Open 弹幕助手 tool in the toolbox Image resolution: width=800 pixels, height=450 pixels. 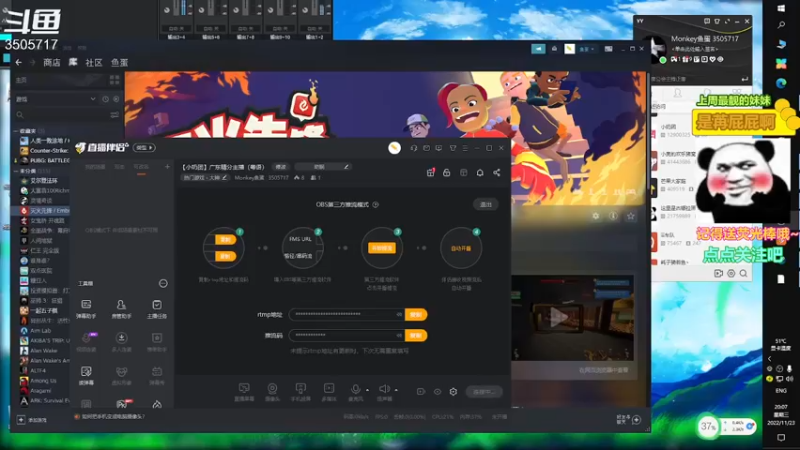pyautogui.click(x=86, y=308)
